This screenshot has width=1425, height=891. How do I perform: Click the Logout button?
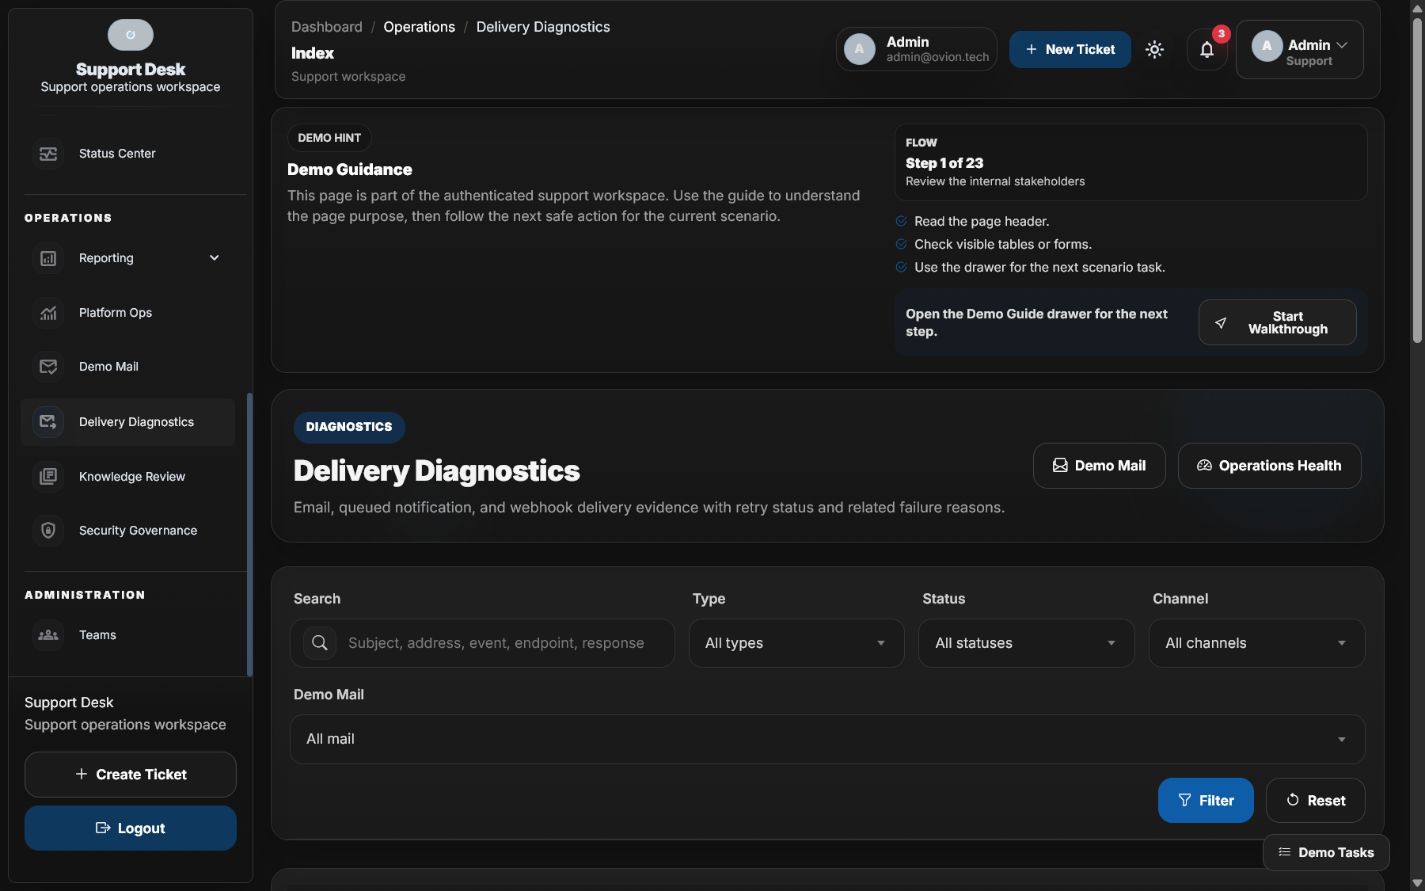(x=130, y=828)
